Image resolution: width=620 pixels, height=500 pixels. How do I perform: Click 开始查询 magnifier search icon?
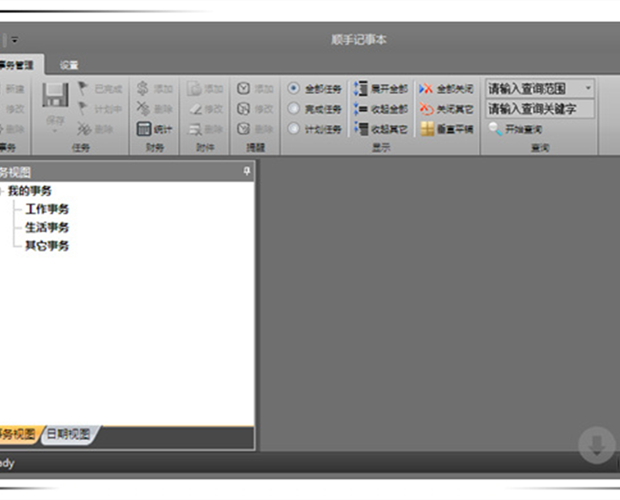click(495, 129)
